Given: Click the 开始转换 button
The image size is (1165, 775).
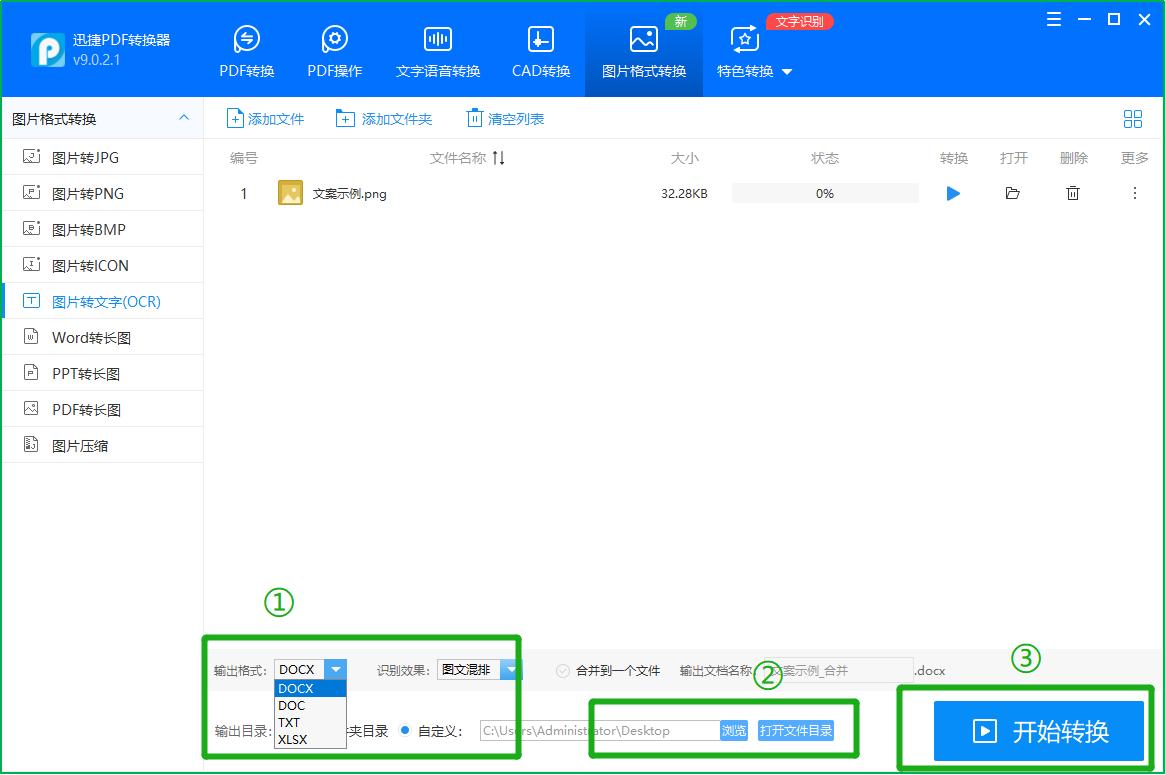Looking at the screenshot, I should (x=1037, y=731).
